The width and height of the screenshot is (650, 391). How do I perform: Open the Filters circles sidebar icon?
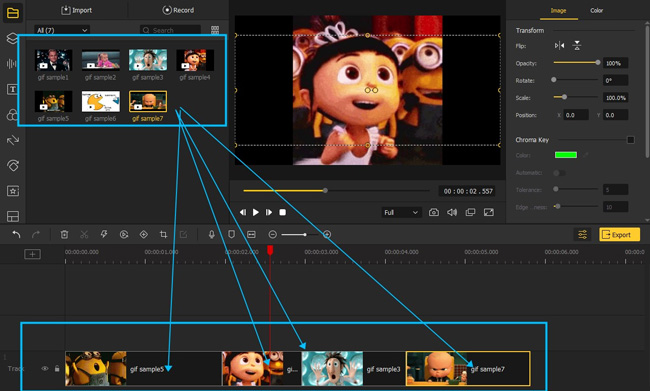coord(12,114)
